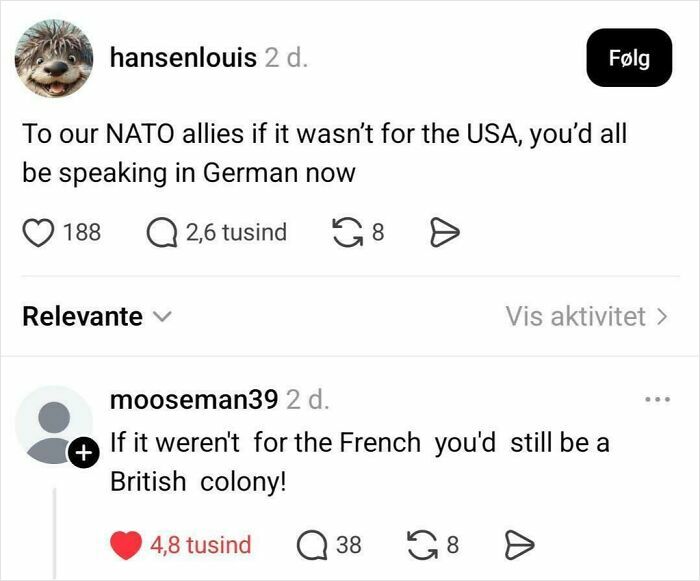Screen dimensions: 700x581
Task: Open the 2,6 tusind comments count
Action: click(236, 233)
